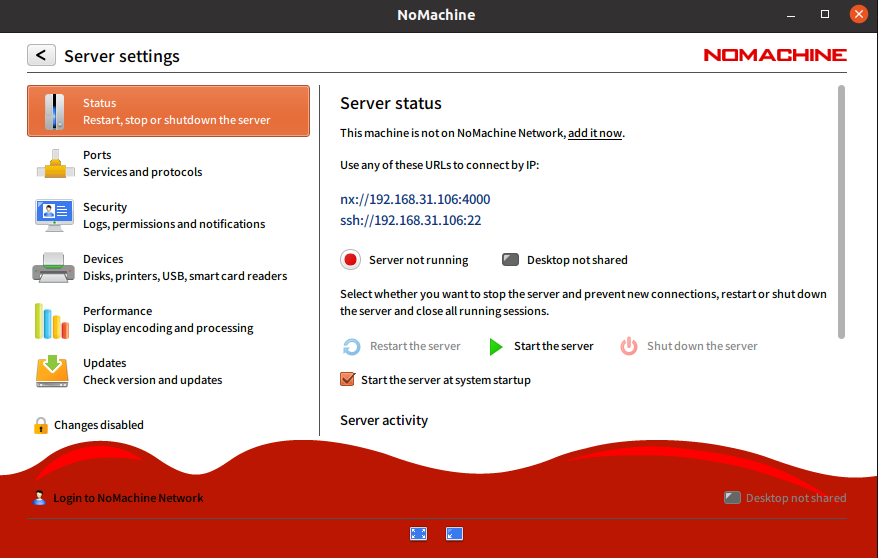The height and width of the screenshot is (558, 878).
Task: Click the bottom-bar Desktop not shared label
Action: pos(796,498)
